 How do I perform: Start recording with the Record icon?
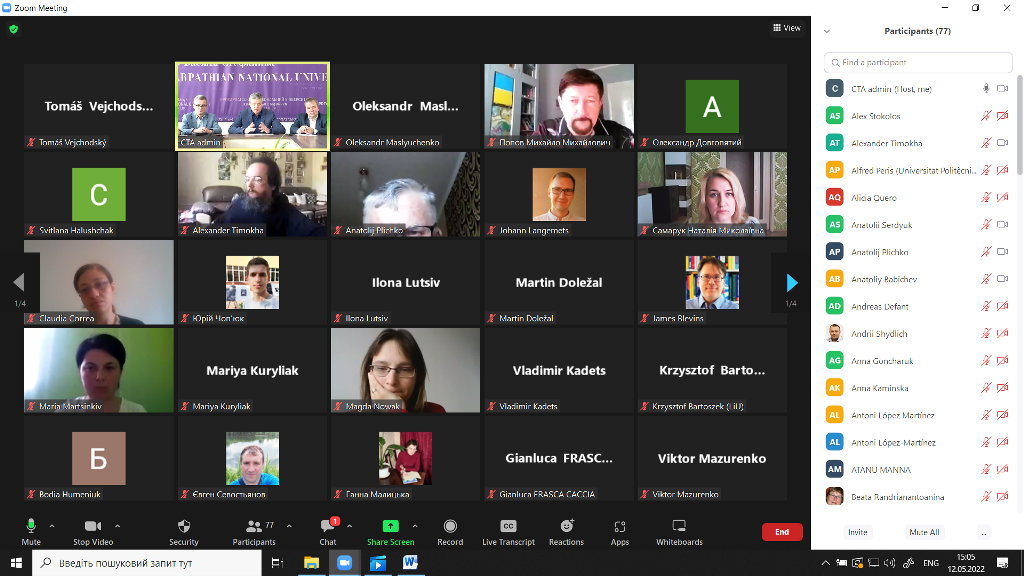click(x=450, y=527)
